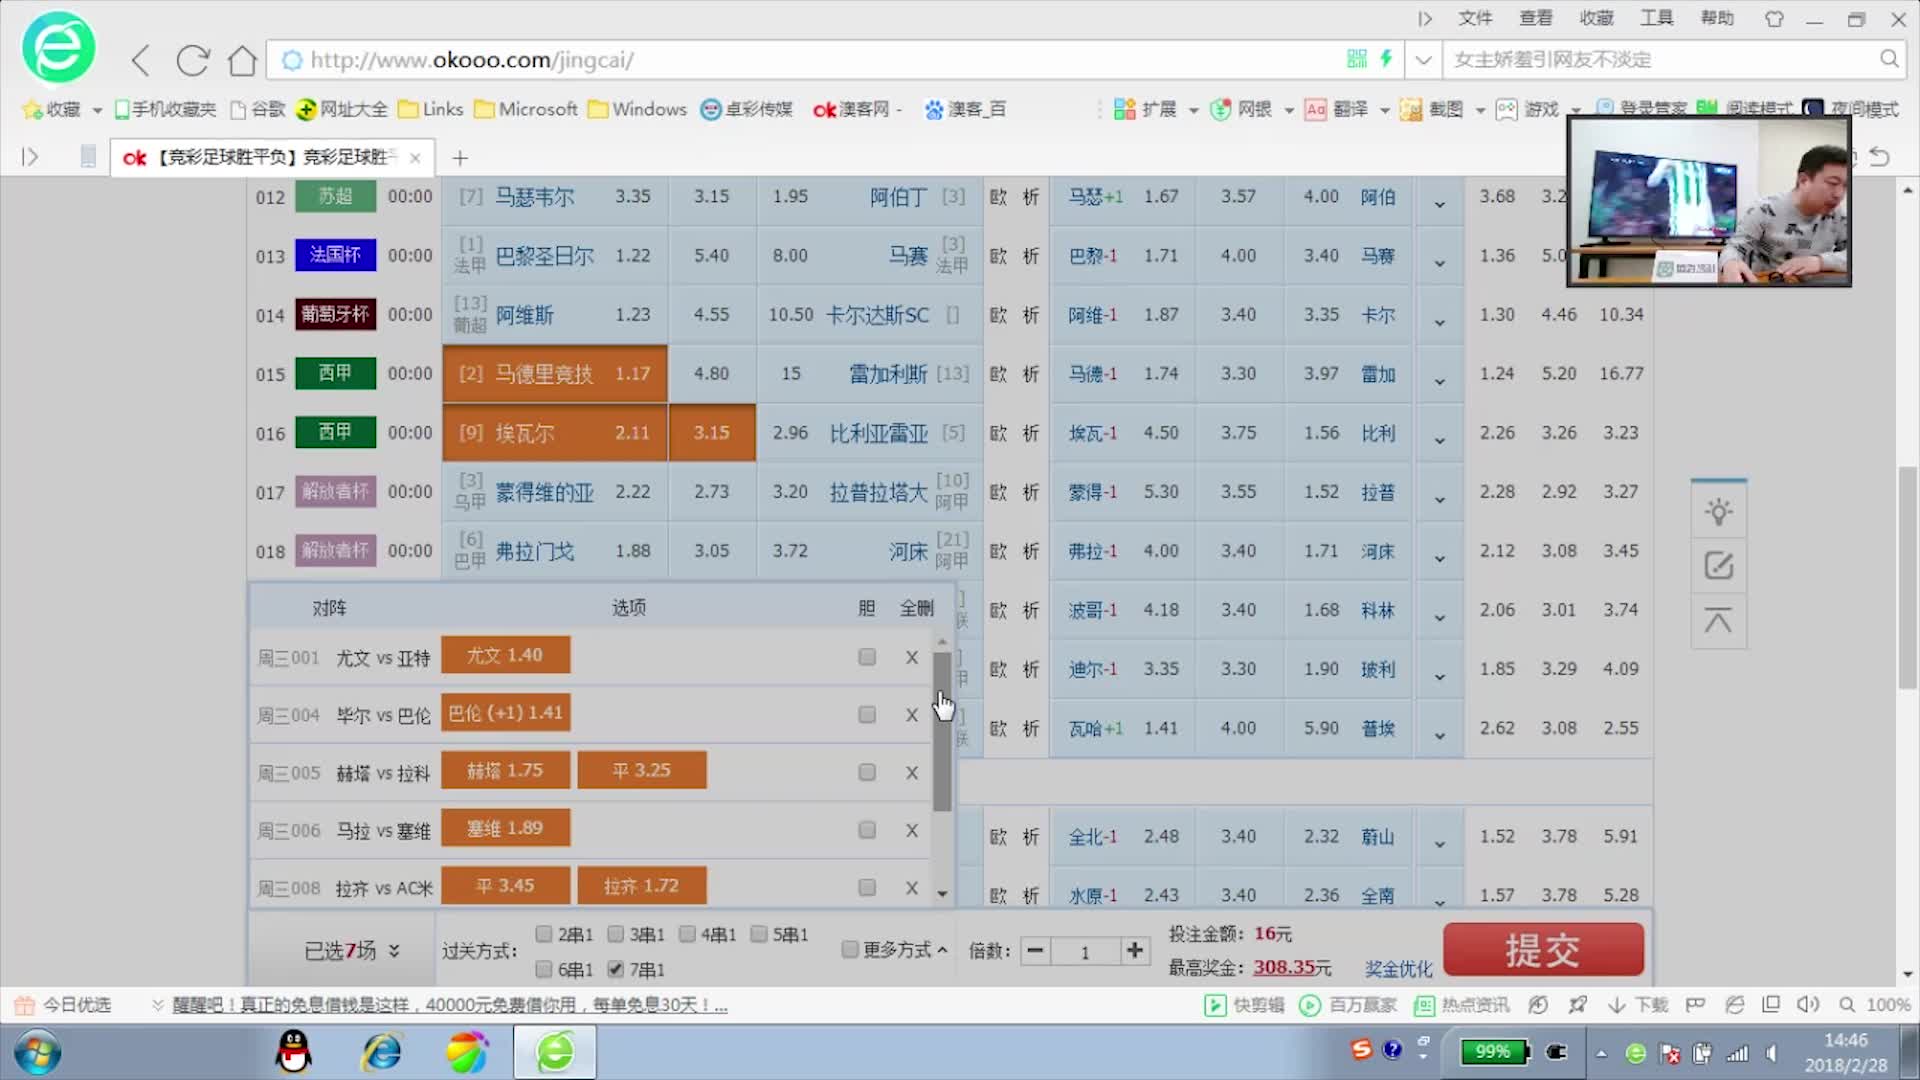The image size is (1920, 1080).
Task: Open Internet Explorer from the taskbar
Action: click(x=381, y=1052)
